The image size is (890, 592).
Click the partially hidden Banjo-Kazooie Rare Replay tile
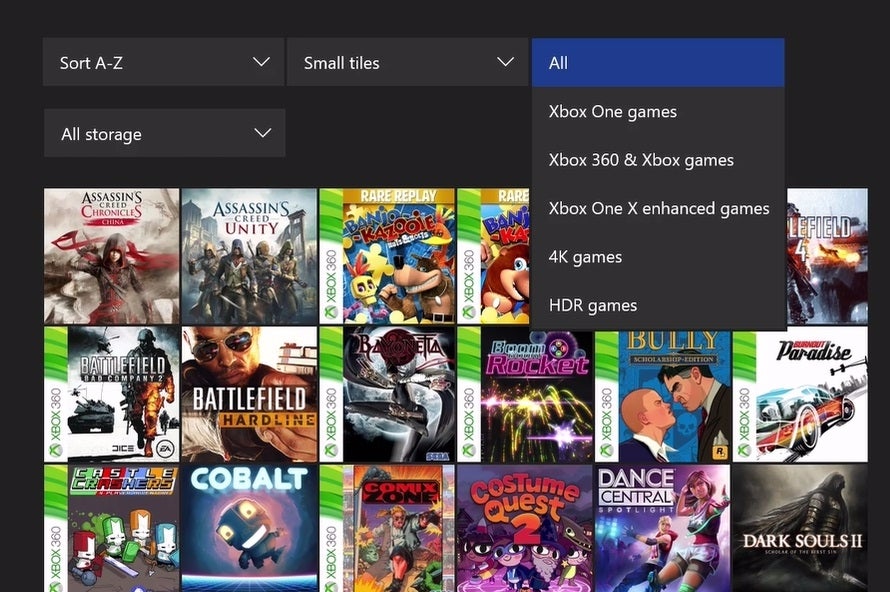[x=494, y=256]
